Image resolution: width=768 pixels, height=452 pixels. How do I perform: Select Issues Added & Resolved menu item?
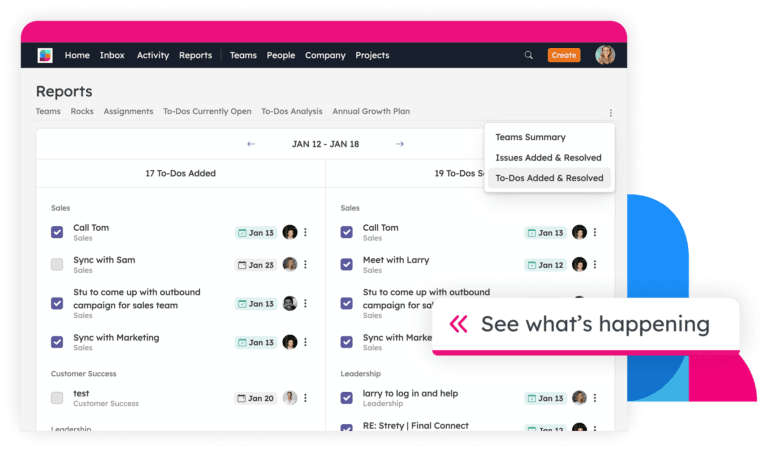point(548,158)
